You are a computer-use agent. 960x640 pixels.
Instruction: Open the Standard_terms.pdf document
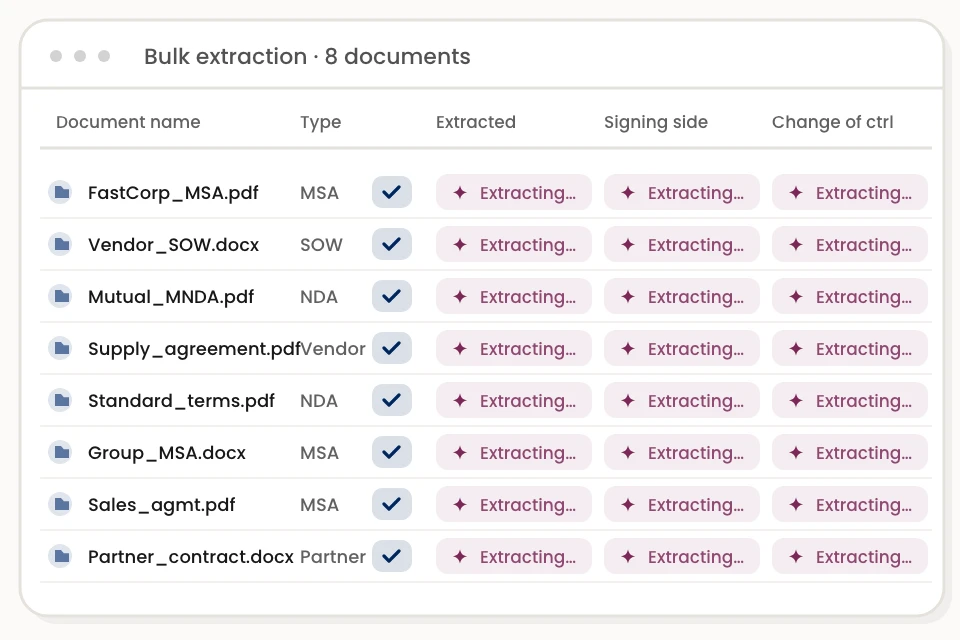pos(181,401)
